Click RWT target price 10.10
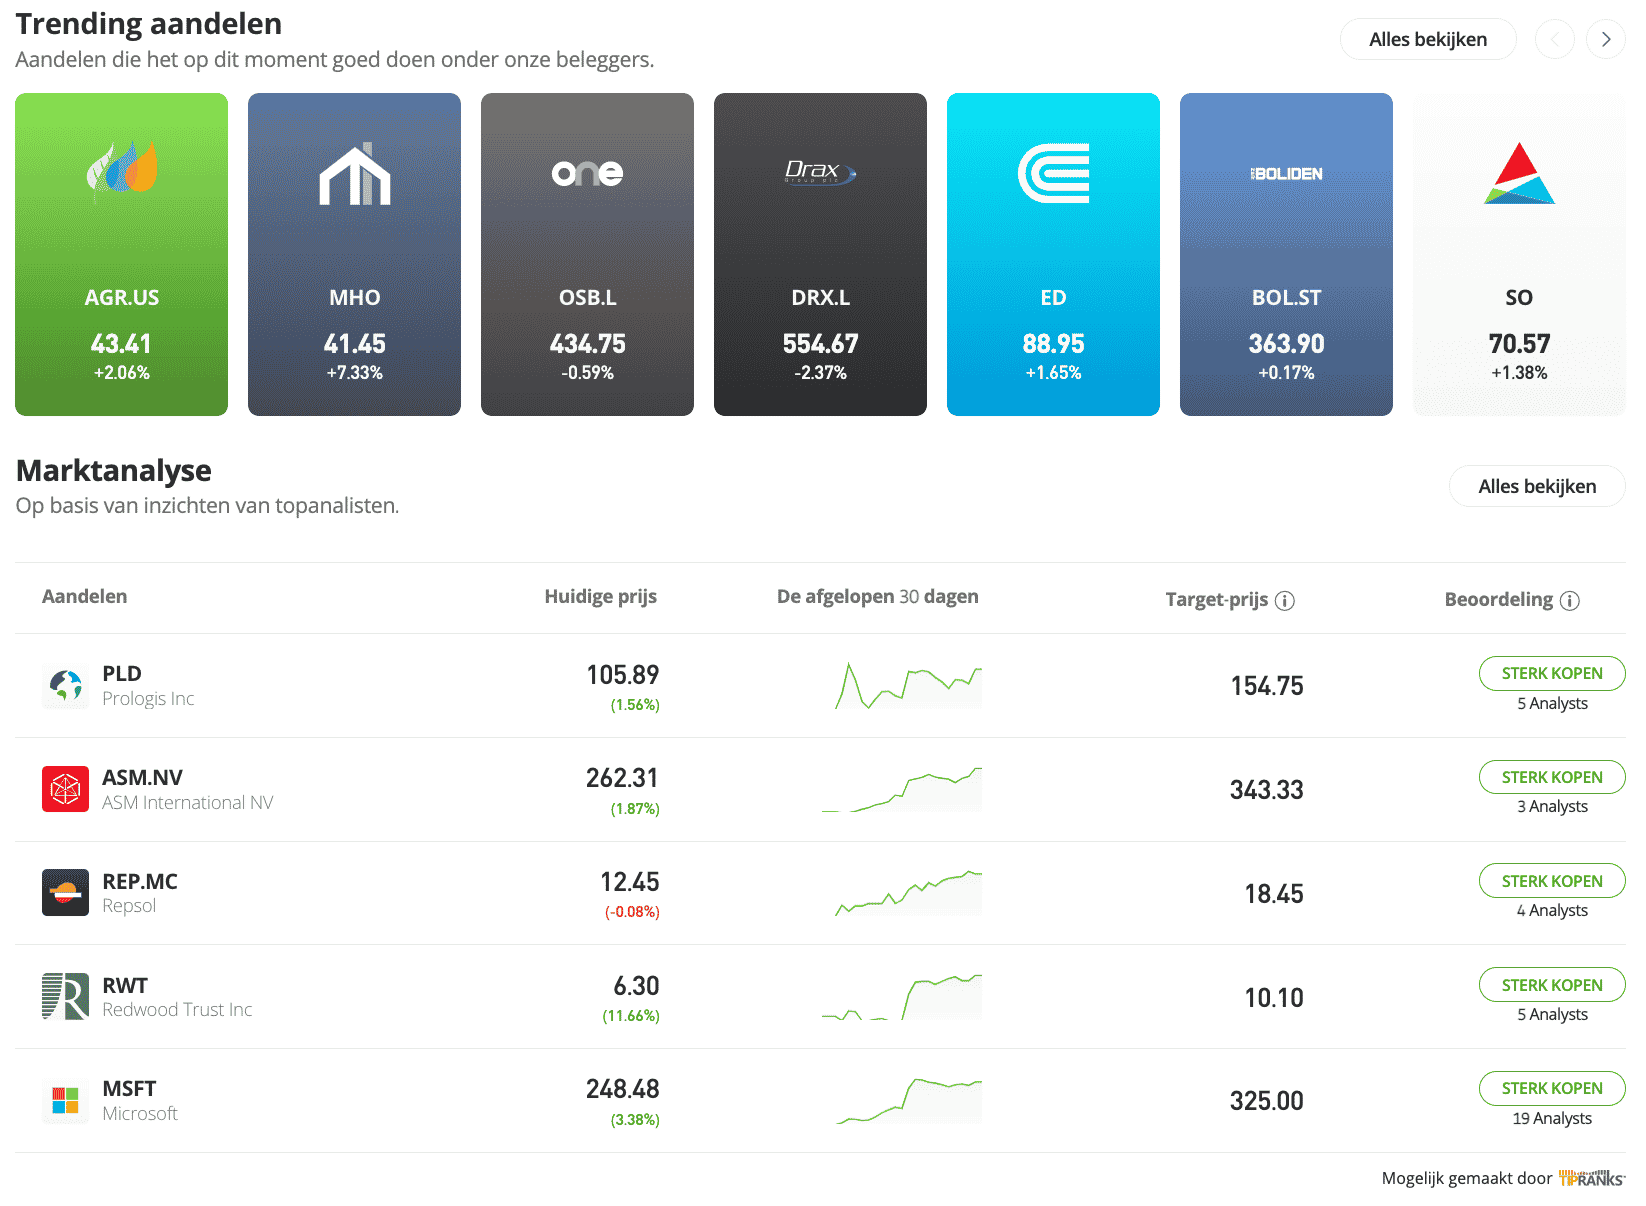 coord(1274,998)
